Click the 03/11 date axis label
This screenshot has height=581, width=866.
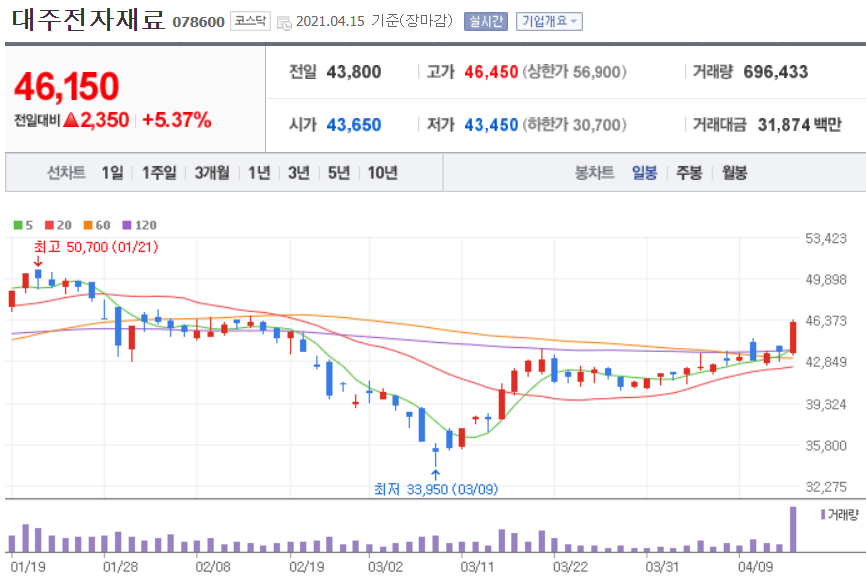point(477,567)
